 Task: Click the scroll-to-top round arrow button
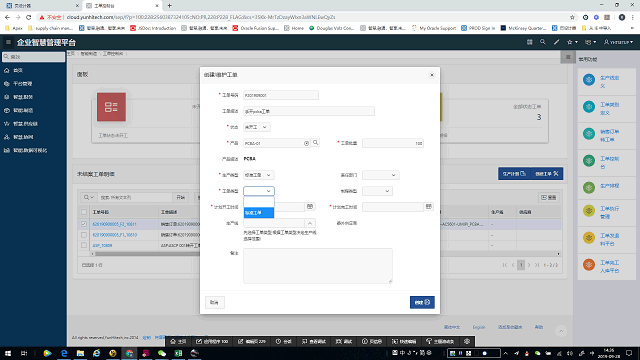tap(561, 331)
